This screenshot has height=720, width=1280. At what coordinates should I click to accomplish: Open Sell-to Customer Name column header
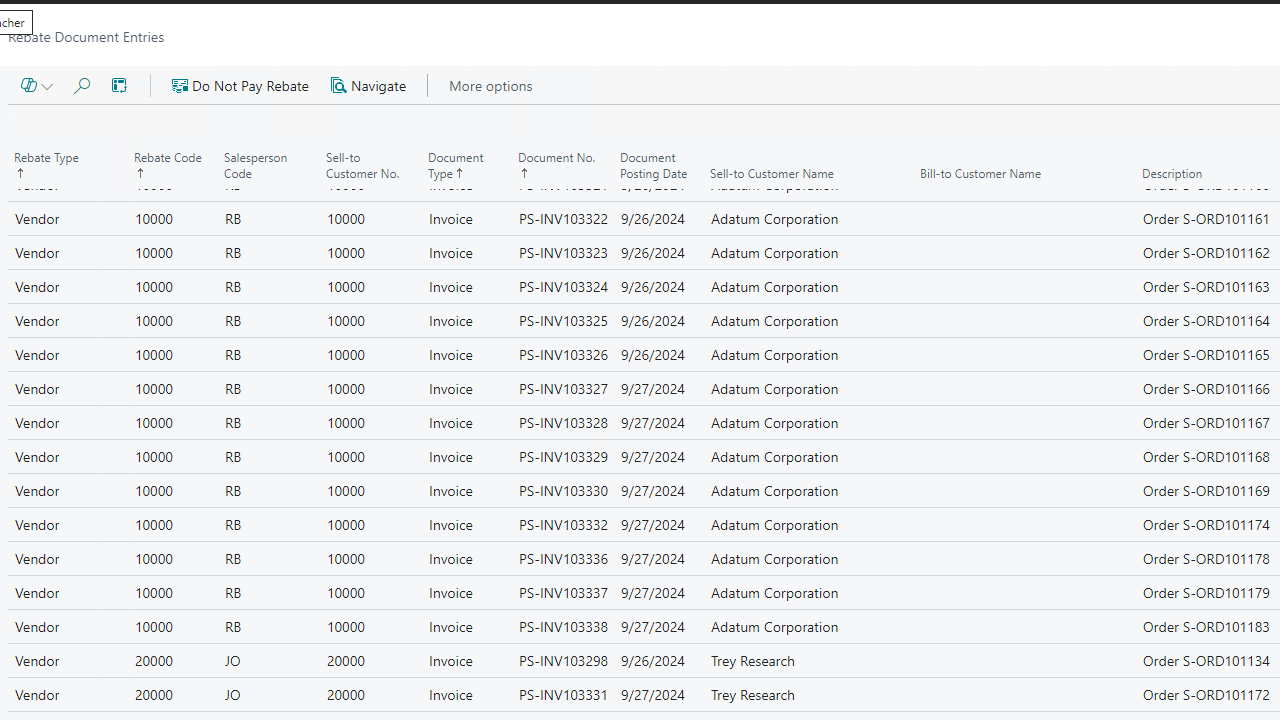pos(771,174)
